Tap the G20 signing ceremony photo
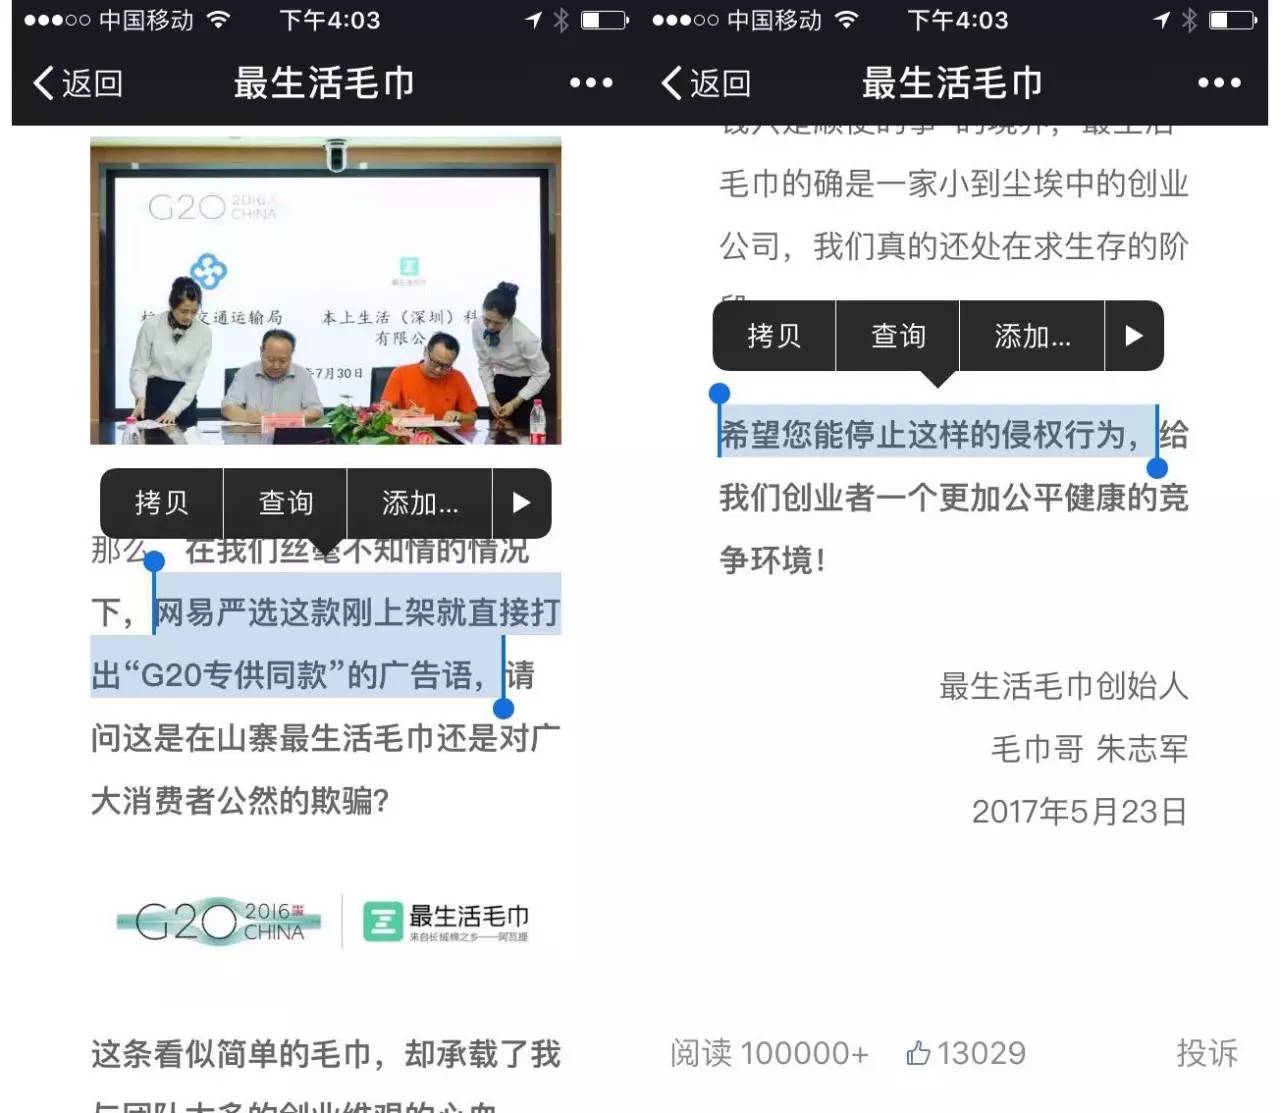The width and height of the screenshot is (1280, 1113). (x=325, y=290)
